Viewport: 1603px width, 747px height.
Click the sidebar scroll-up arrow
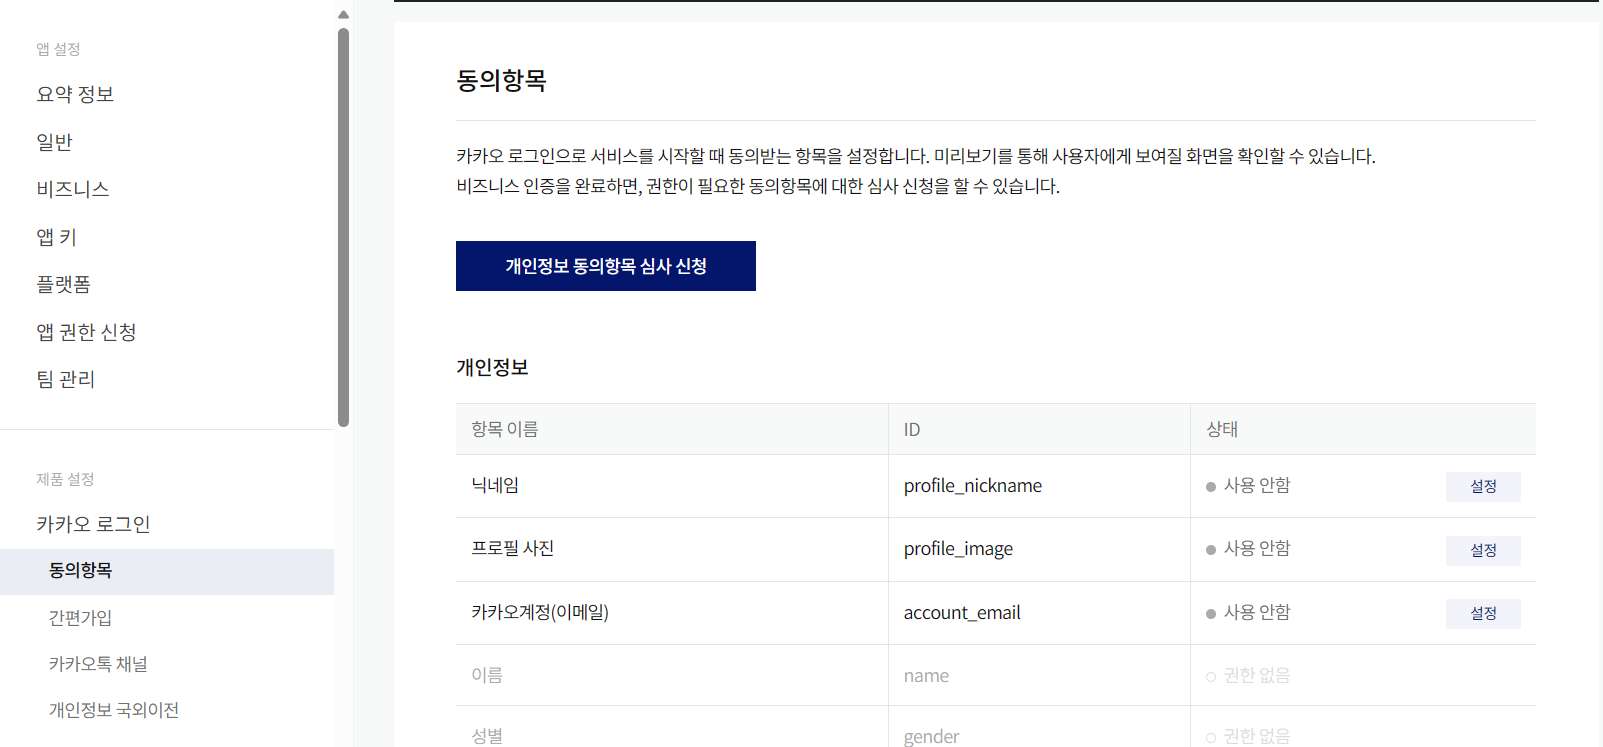point(343,14)
